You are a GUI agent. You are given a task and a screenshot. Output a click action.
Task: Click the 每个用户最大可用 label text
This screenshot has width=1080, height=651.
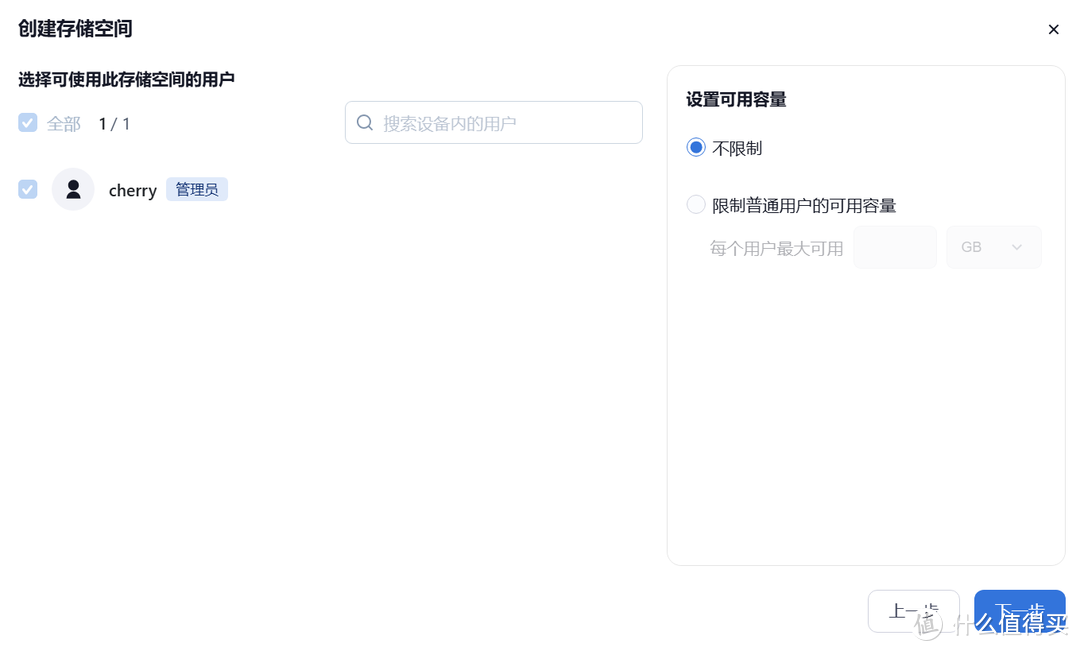click(x=776, y=248)
